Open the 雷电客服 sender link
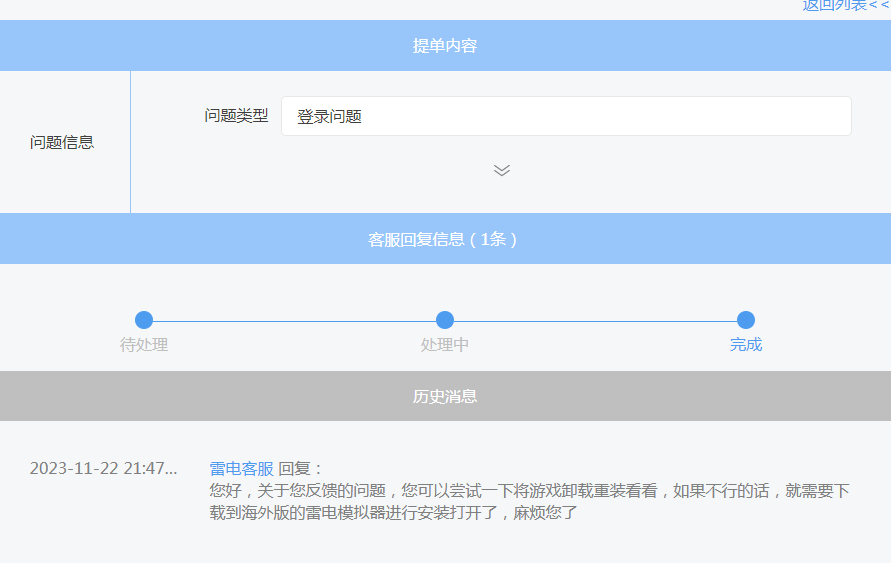The height and width of the screenshot is (563, 891). (241, 468)
